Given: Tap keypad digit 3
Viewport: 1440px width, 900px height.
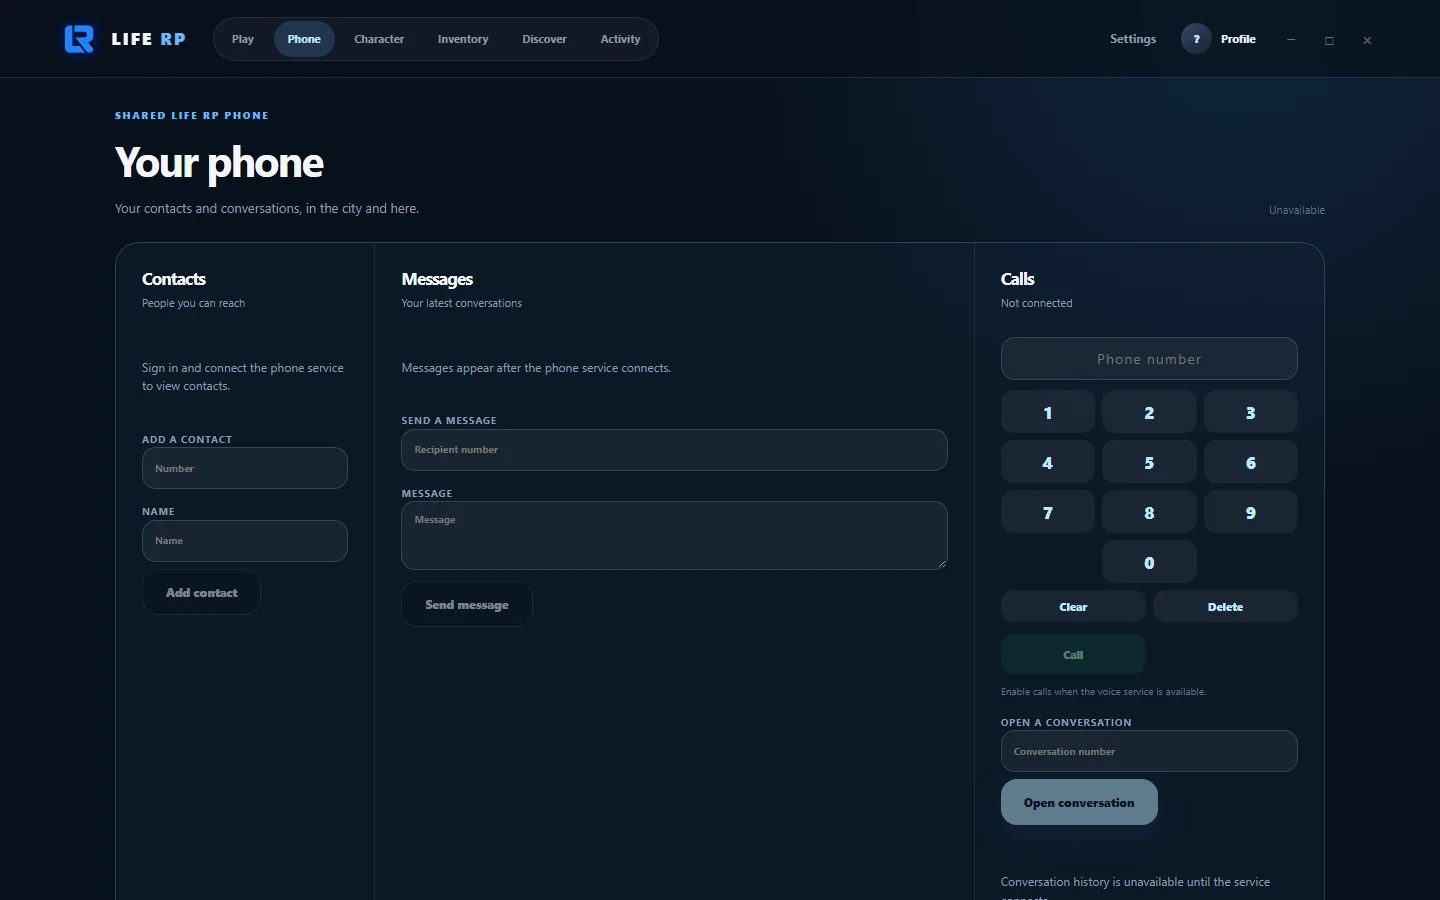Looking at the screenshot, I should click(x=1251, y=412).
